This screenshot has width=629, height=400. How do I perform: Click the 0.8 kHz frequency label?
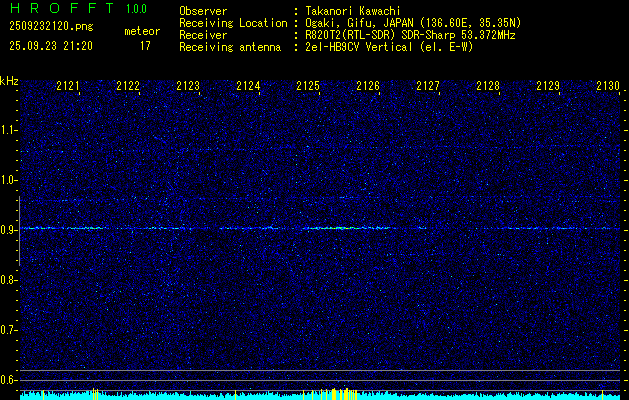(8, 280)
